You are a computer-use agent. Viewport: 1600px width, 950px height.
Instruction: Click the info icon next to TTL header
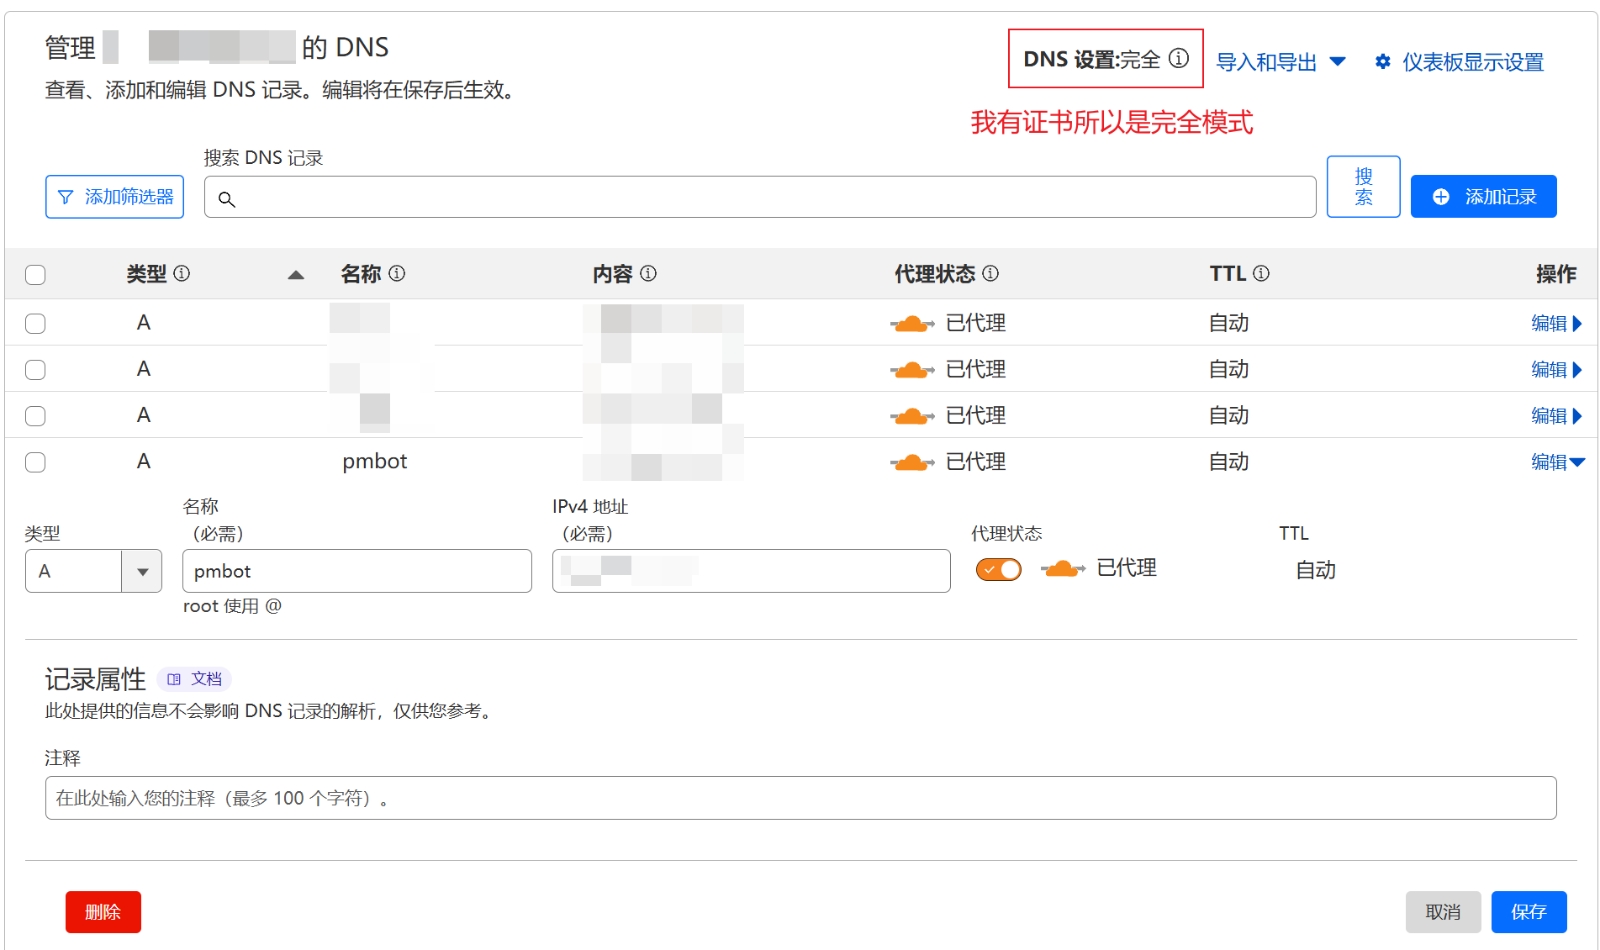1261,273
